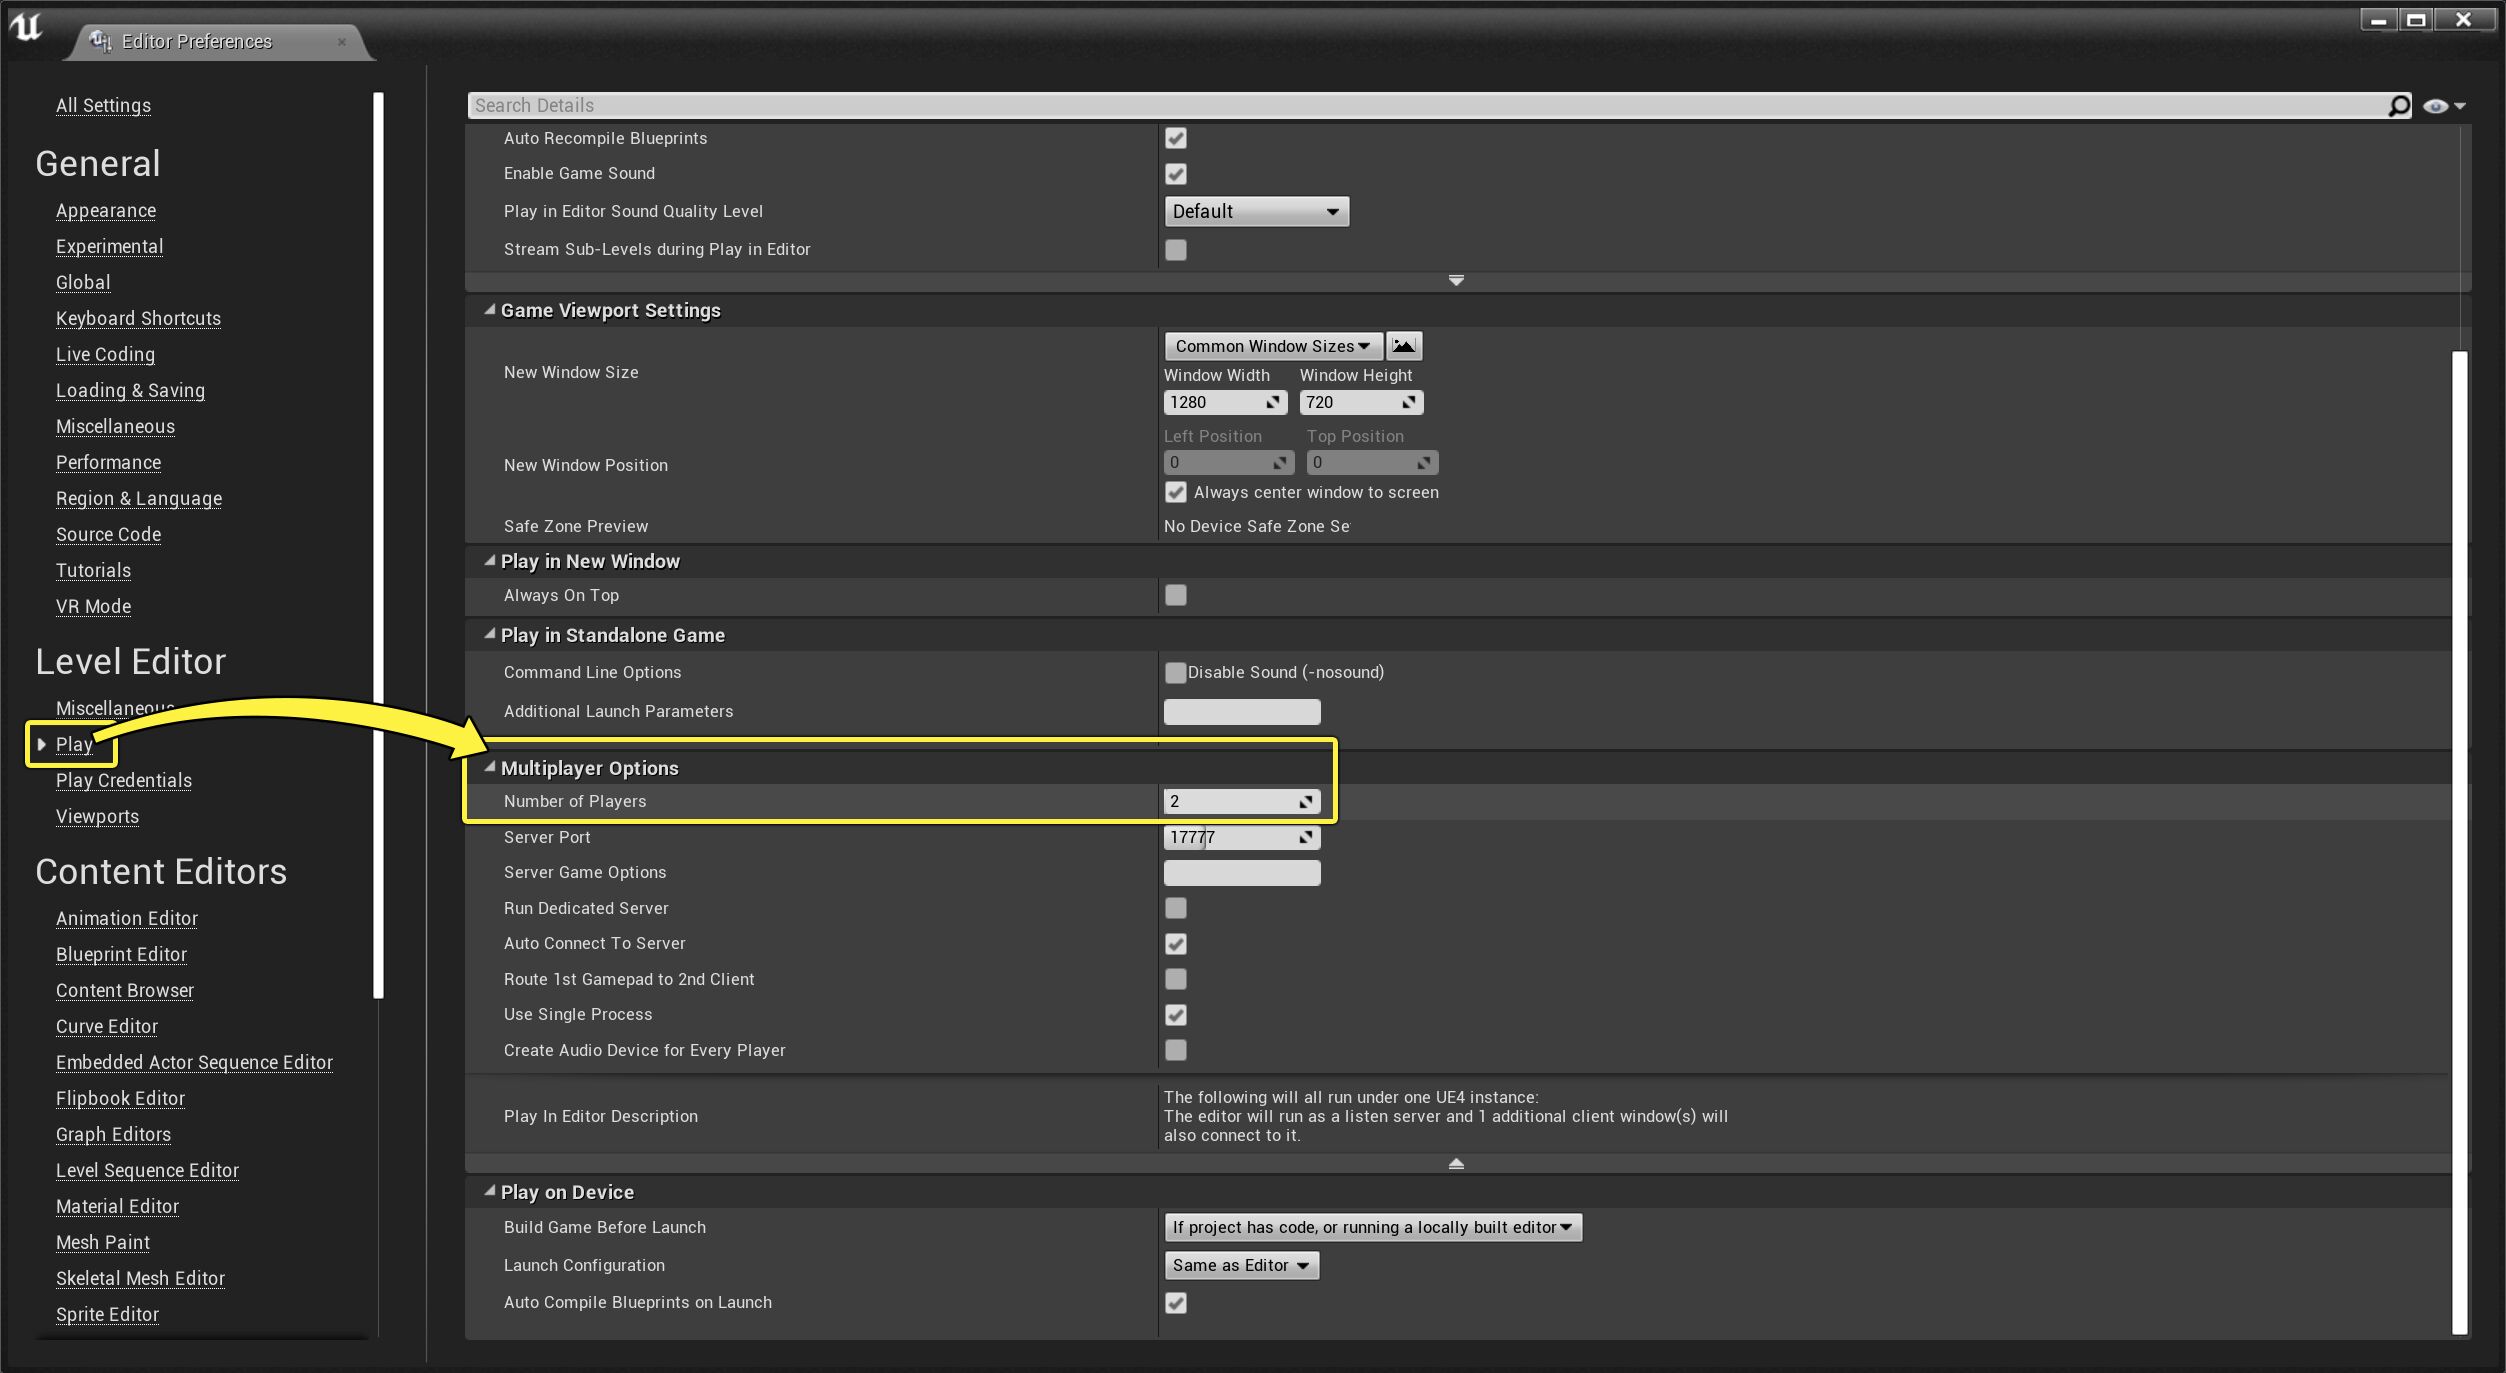
Task: Expand advanced options arrow under Stream Sub-Levels
Action: coord(1456,281)
